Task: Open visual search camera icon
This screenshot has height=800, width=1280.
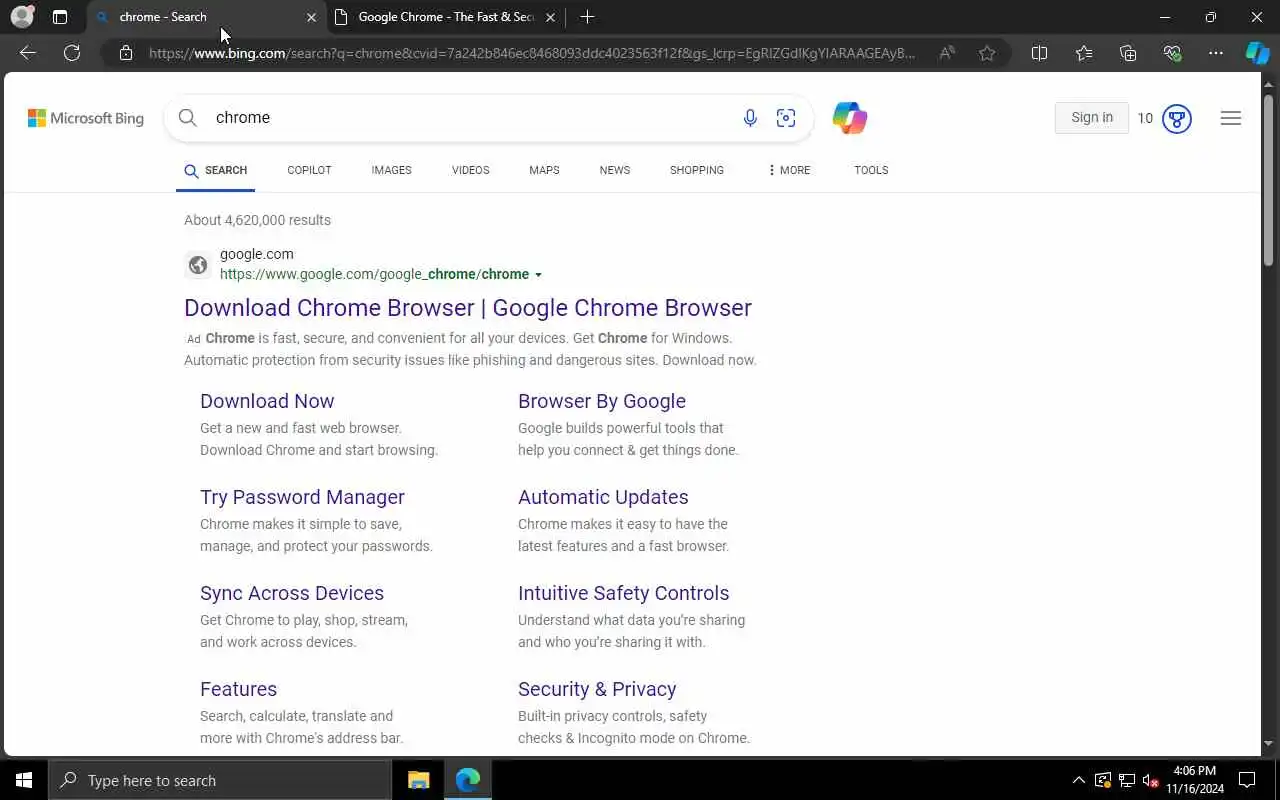Action: [x=786, y=118]
